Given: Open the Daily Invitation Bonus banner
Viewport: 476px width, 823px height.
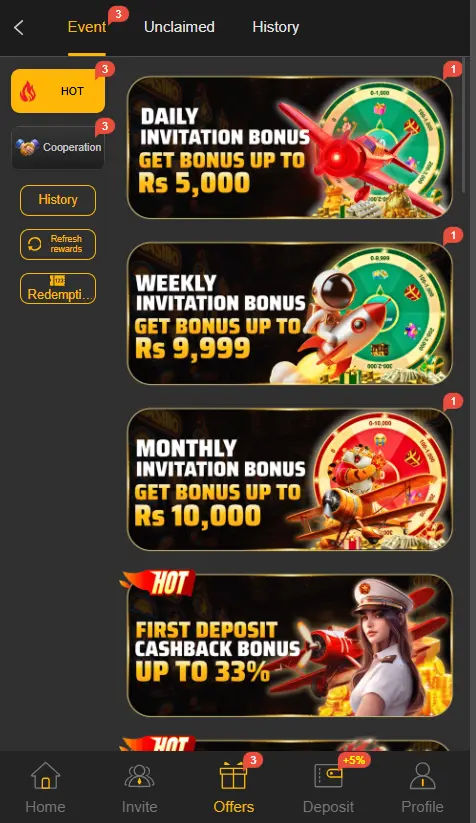Looking at the screenshot, I should click(290, 147).
